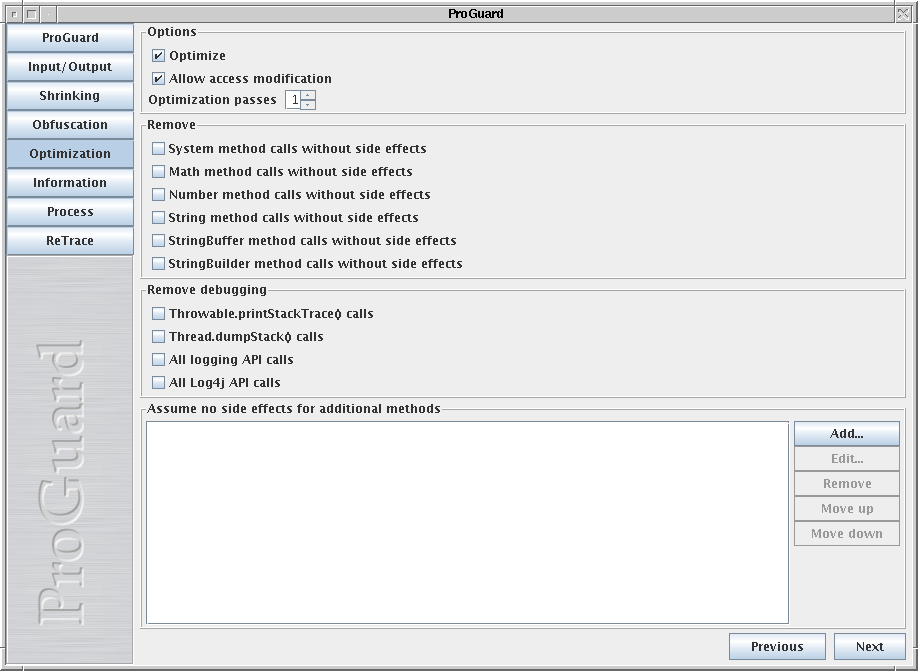Viewport: 918px width, 671px height.
Task: Go back with the Previous button
Action: (777, 647)
